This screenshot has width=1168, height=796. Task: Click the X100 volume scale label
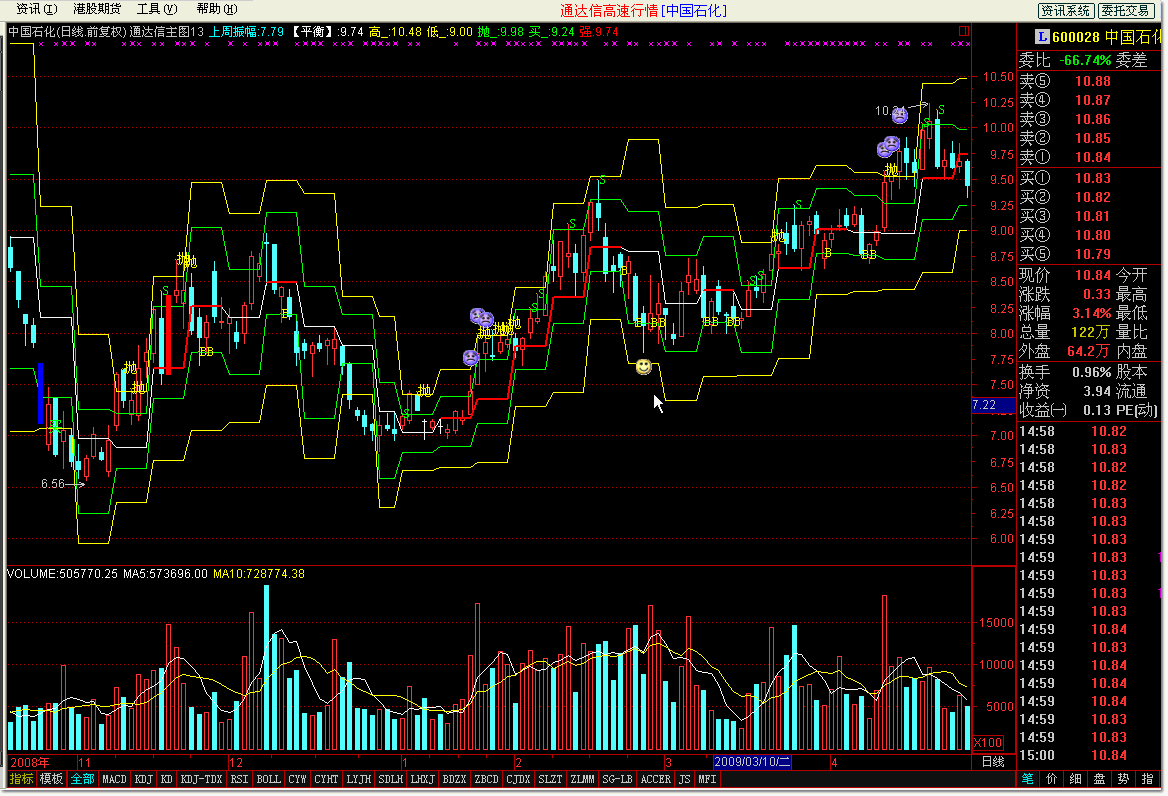(988, 742)
